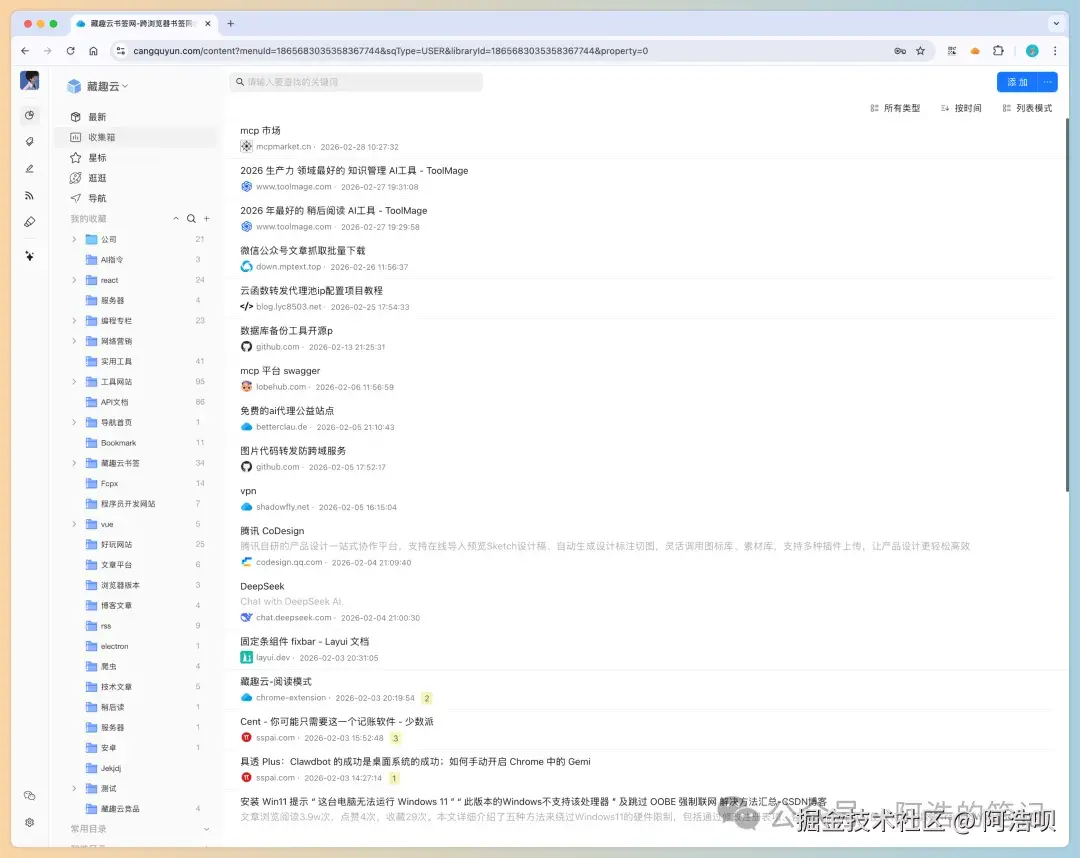Click the browser address bar URL
Image resolution: width=1080 pixels, height=858 pixels.
click(390, 50)
